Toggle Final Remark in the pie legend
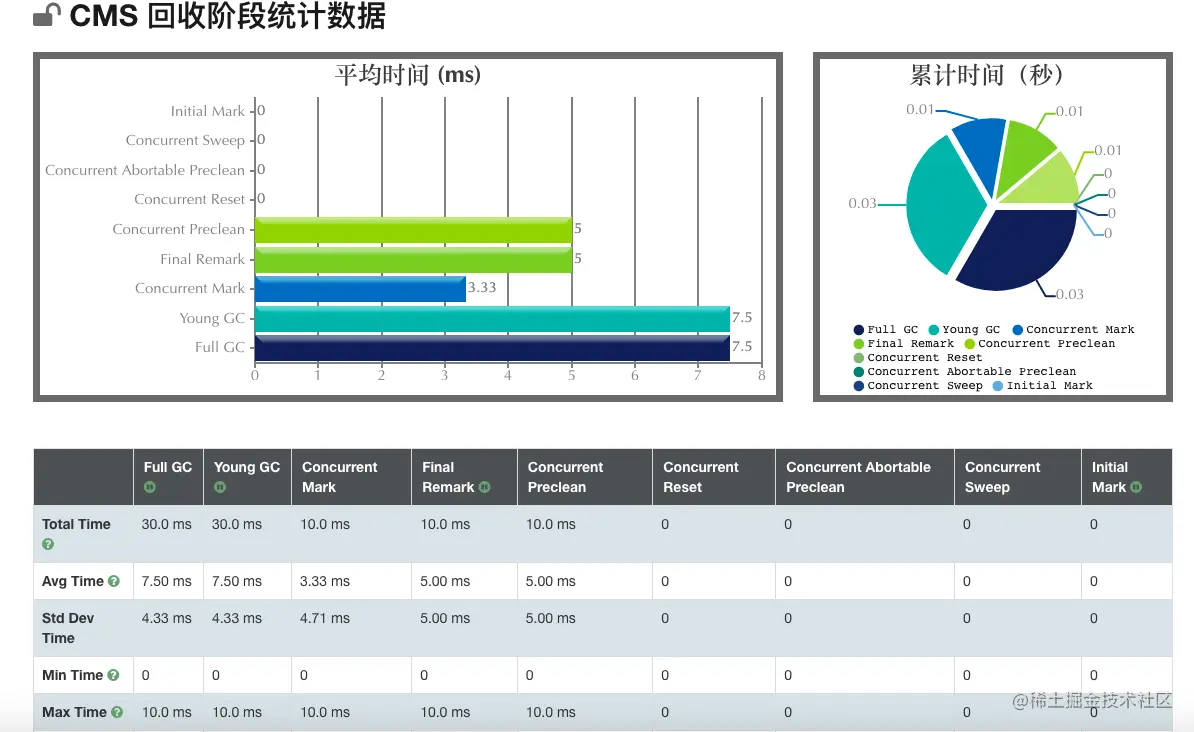 point(903,344)
